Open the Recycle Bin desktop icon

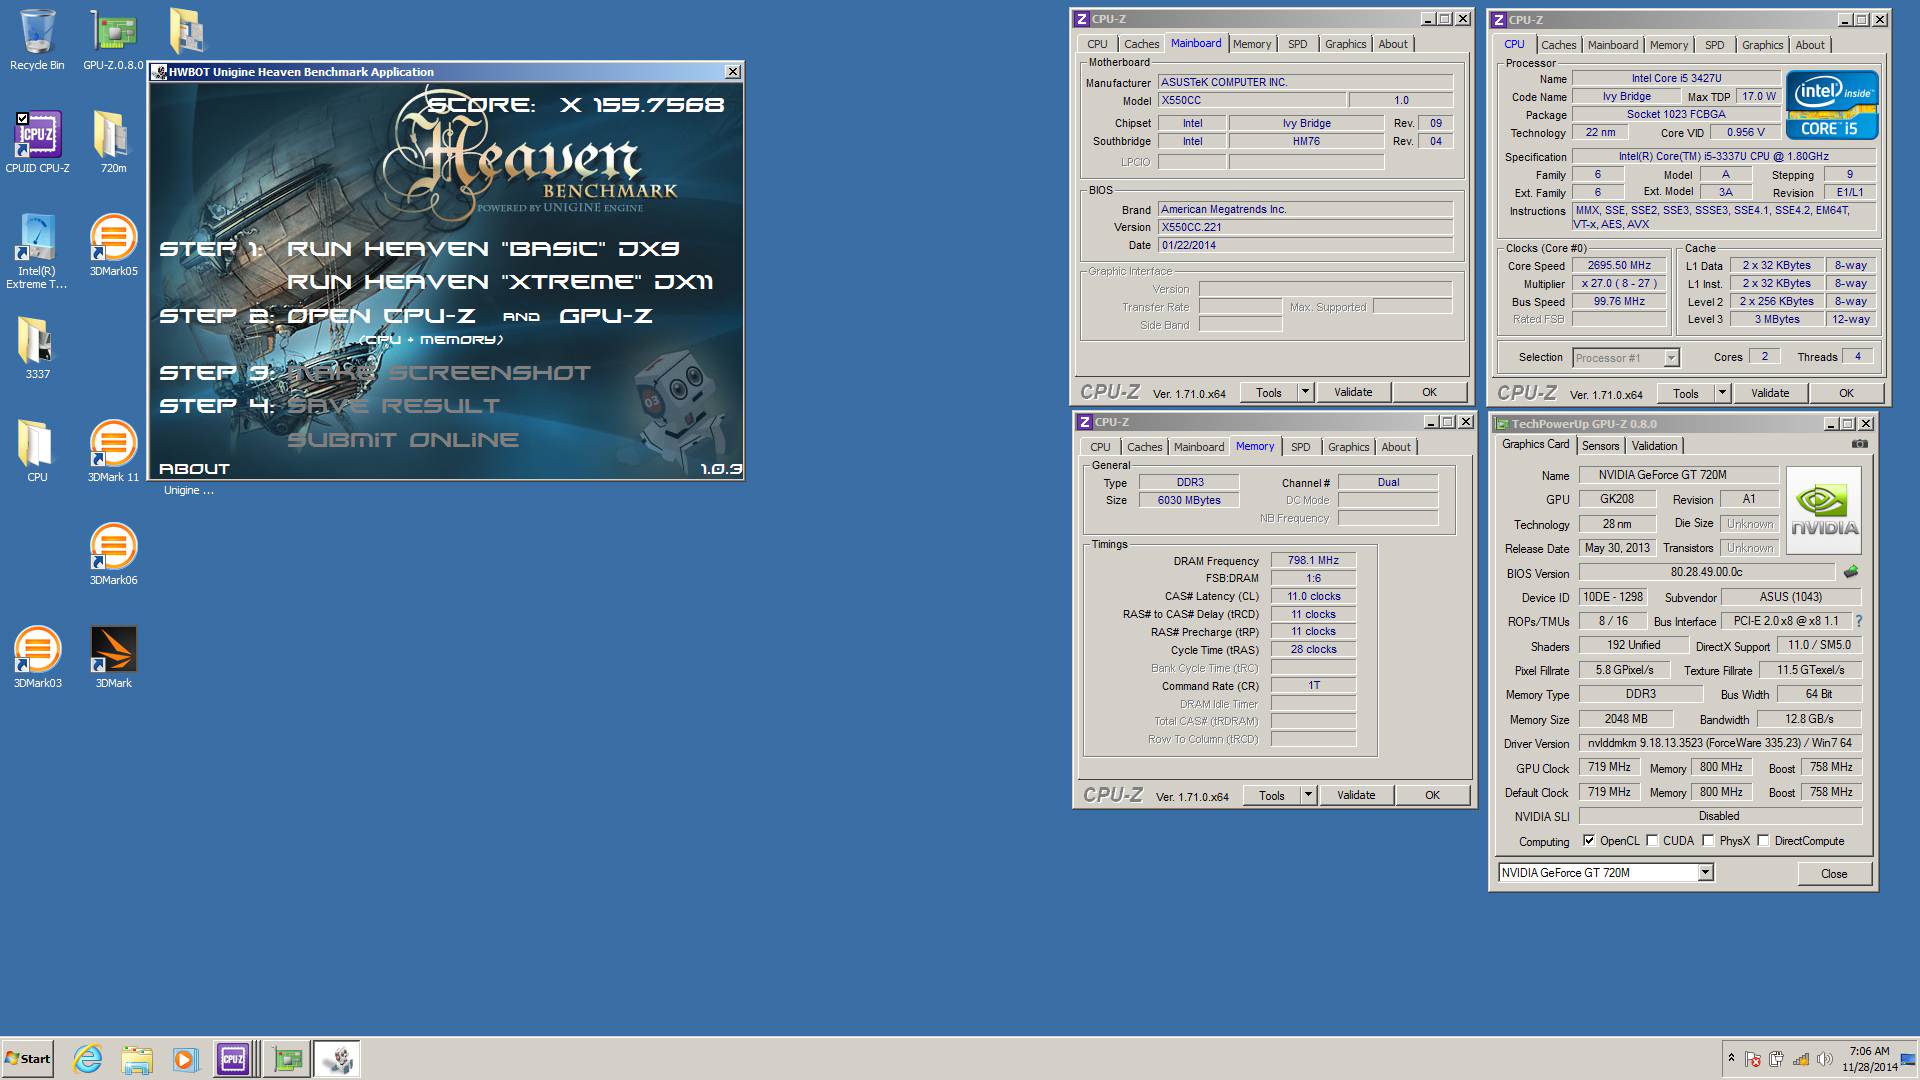(37, 40)
